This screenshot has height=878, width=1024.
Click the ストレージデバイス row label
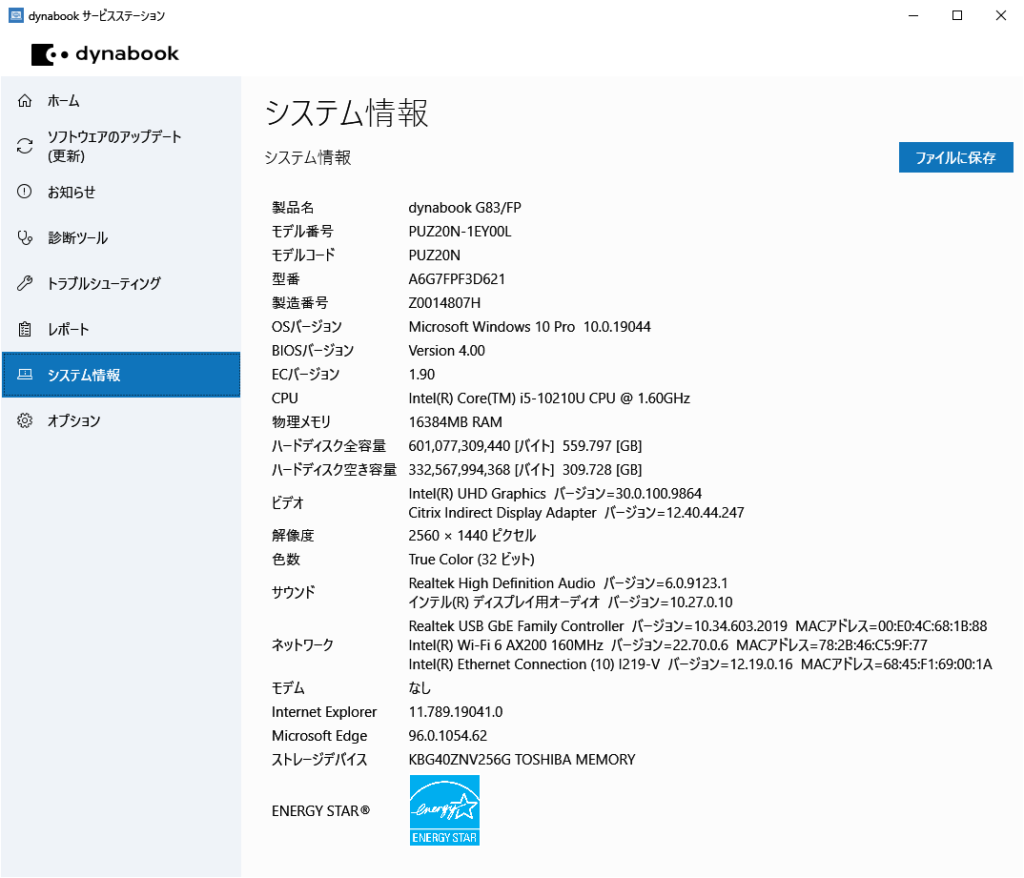(x=319, y=759)
